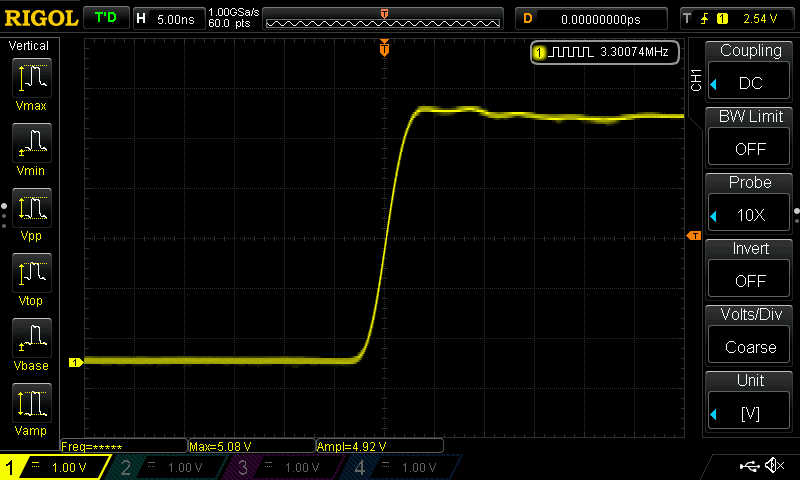The image size is (800, 480).
Task: Switch to channel 3 tab
Action: 287,467
